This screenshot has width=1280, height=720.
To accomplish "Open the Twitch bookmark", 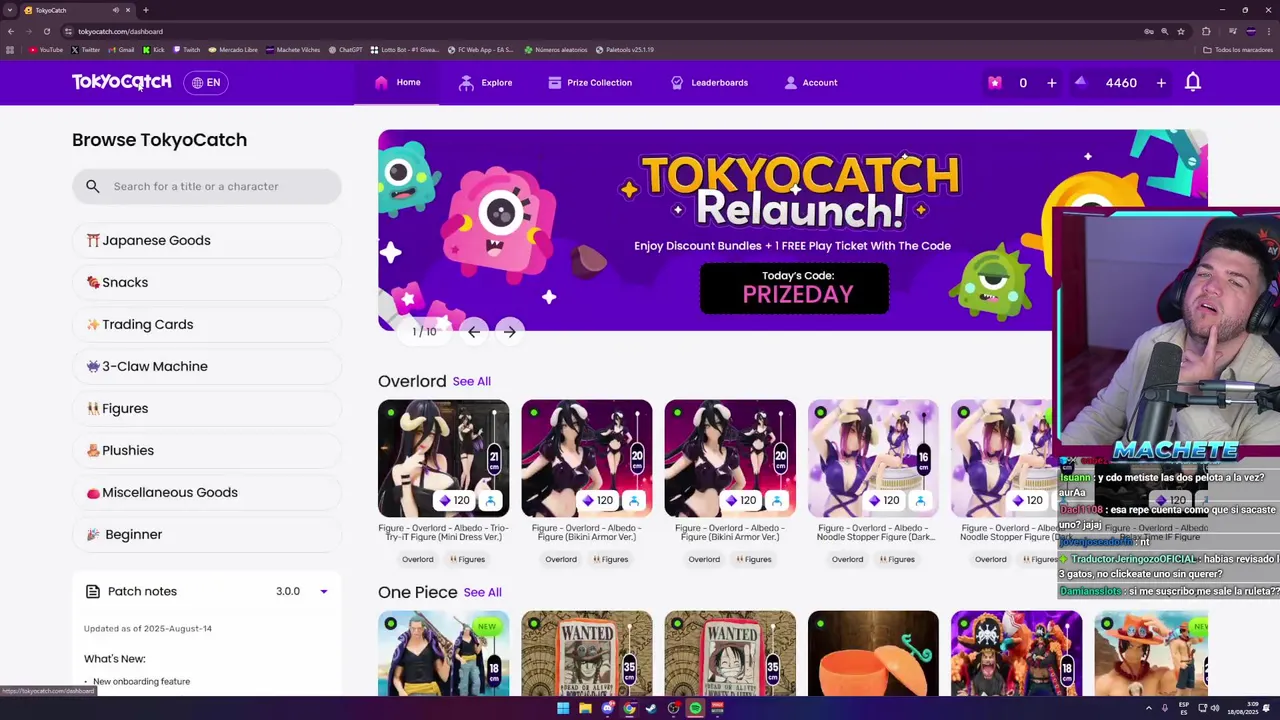I will (187, 49).
